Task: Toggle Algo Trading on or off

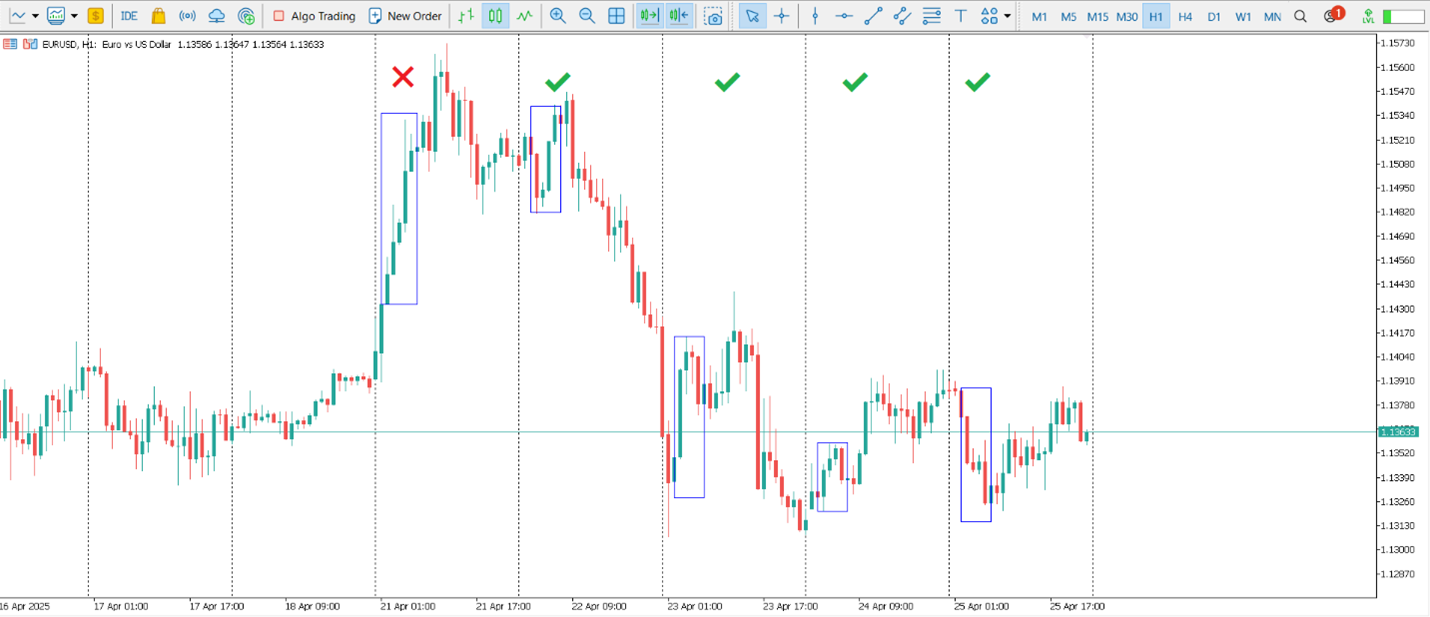Action: pyautogui.click(x=313, y=16)
